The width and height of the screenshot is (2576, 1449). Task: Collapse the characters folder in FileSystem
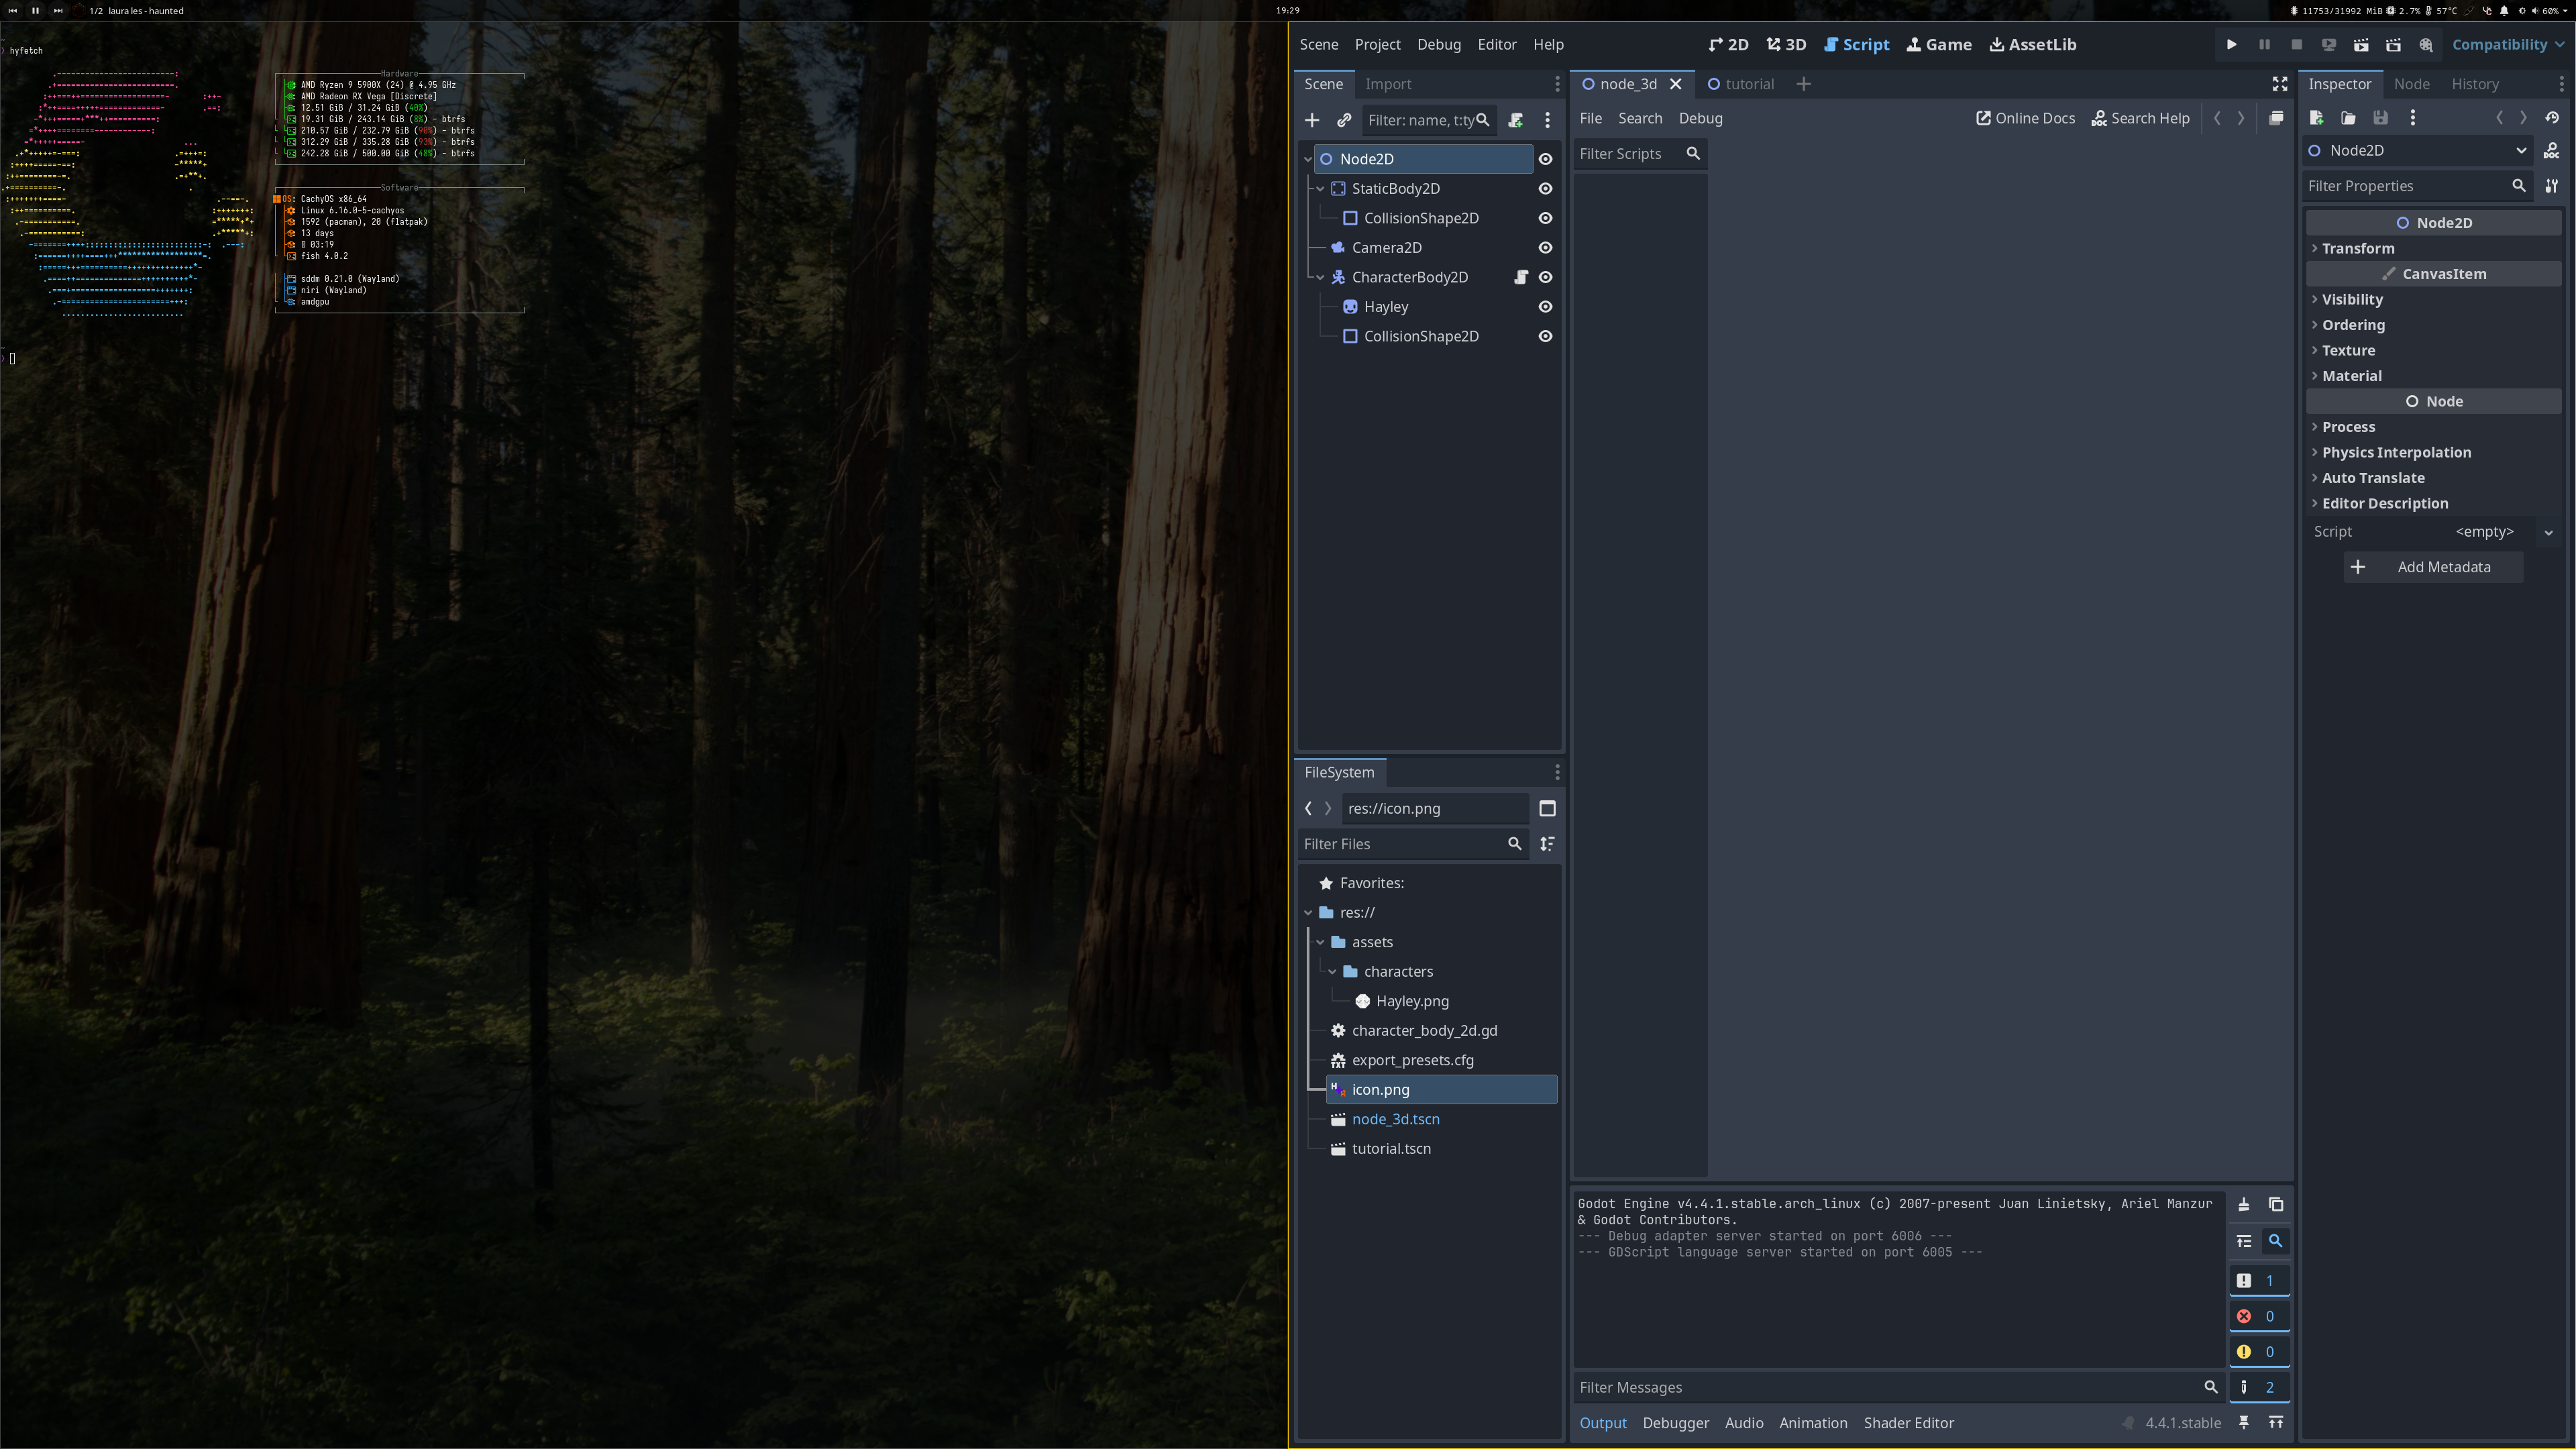point(1332,971)
